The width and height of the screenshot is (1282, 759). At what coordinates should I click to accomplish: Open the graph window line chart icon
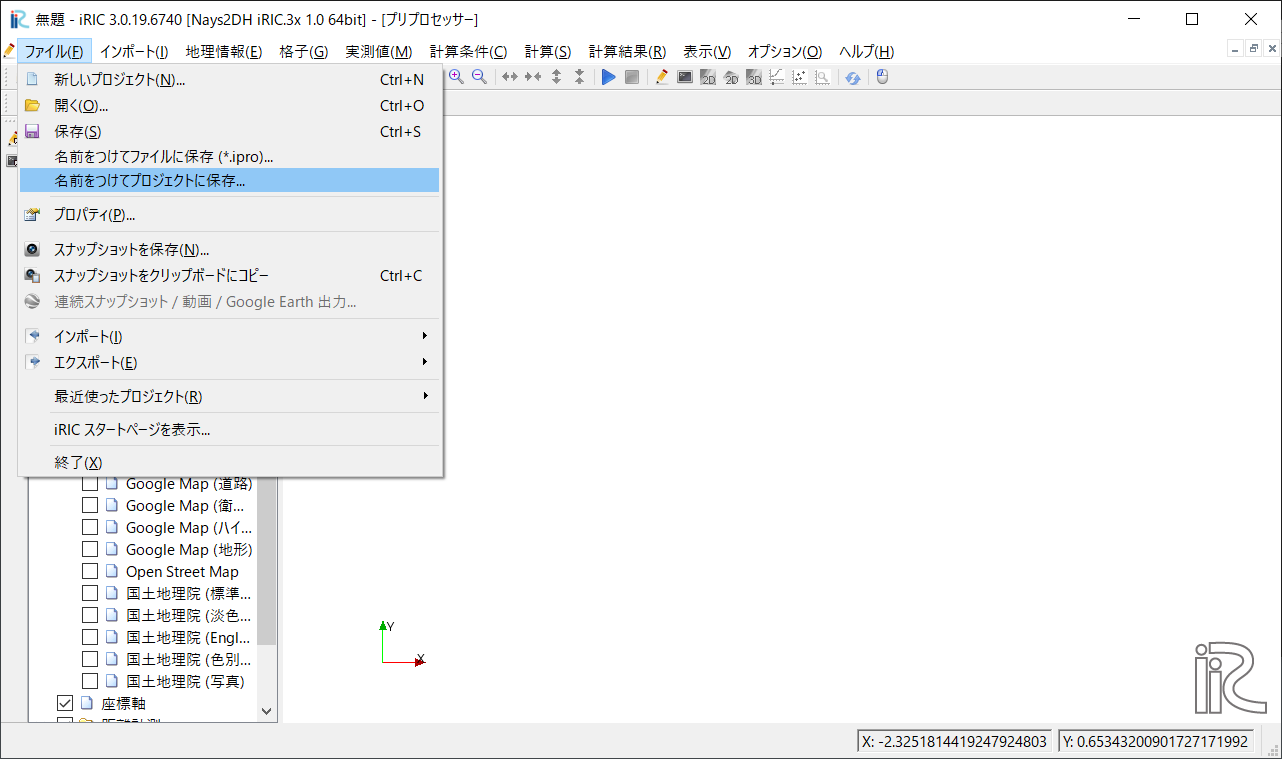777,77
